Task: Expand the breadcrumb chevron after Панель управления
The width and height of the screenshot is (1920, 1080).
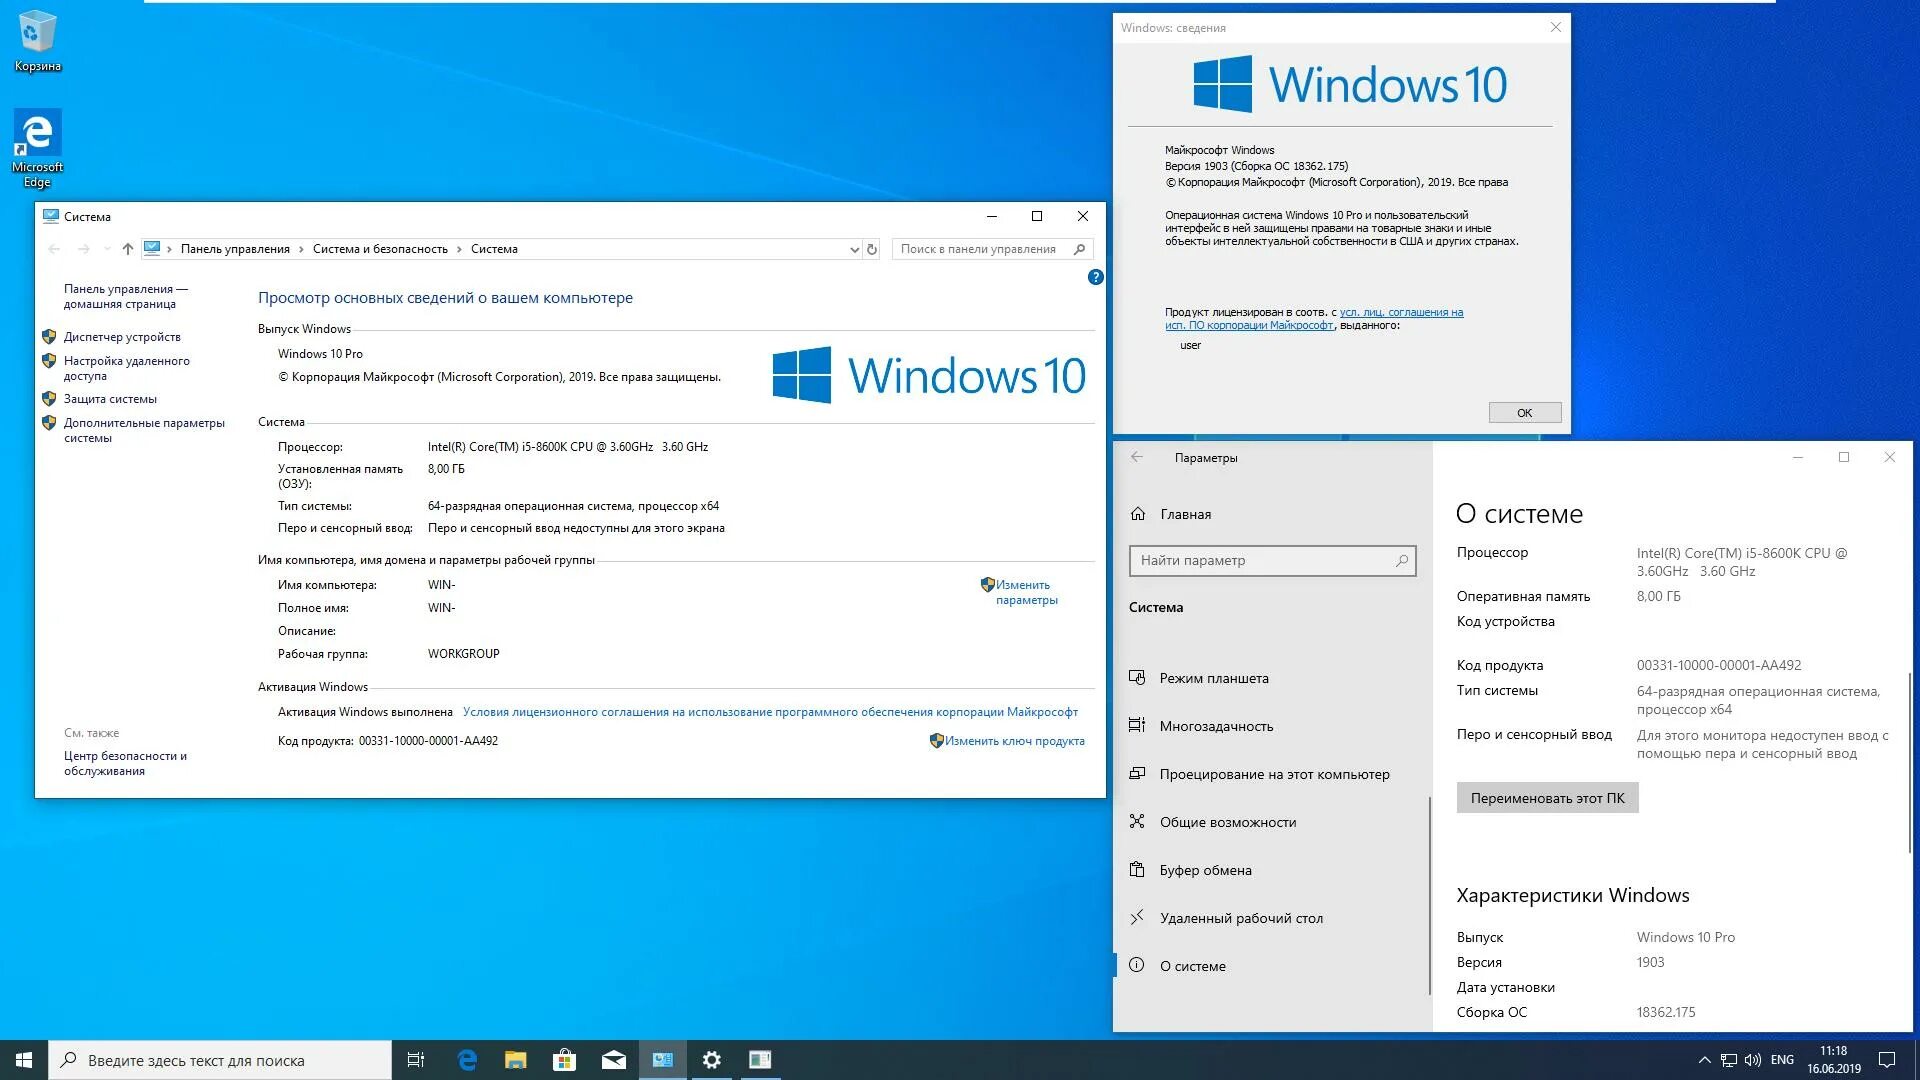Action: 301,249
